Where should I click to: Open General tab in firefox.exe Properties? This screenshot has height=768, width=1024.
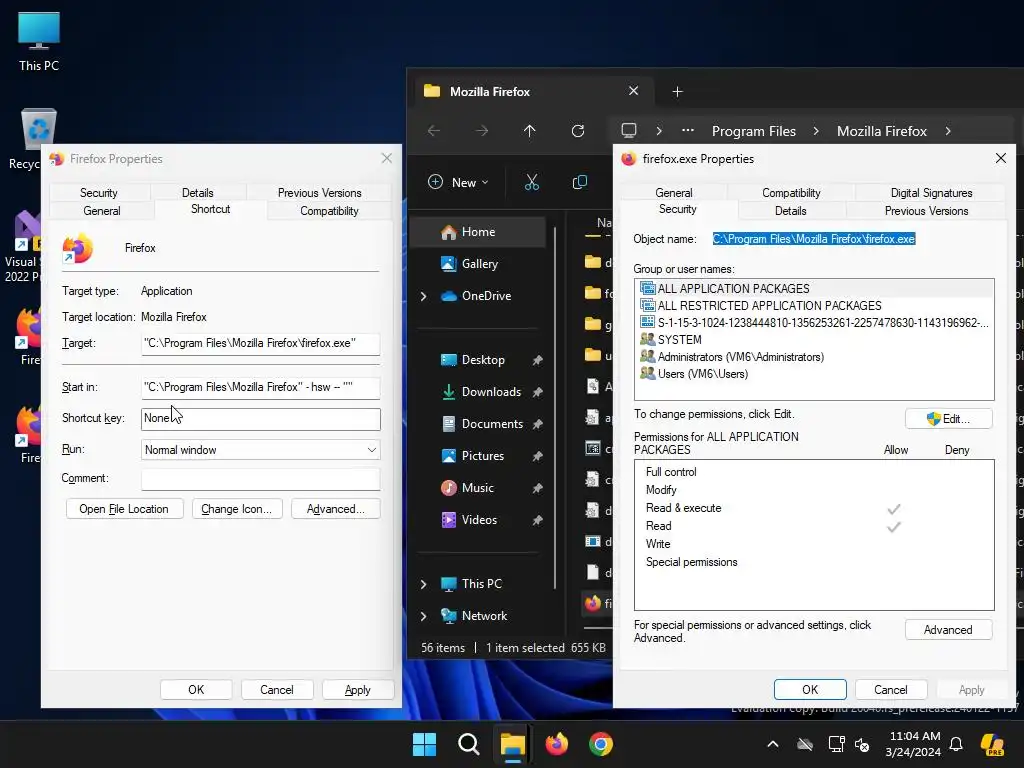[674, 193]
